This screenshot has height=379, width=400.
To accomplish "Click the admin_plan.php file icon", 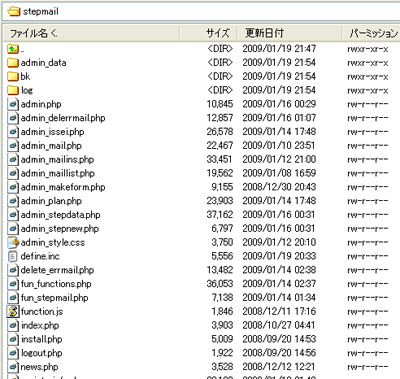I will [x=13, y=201].
